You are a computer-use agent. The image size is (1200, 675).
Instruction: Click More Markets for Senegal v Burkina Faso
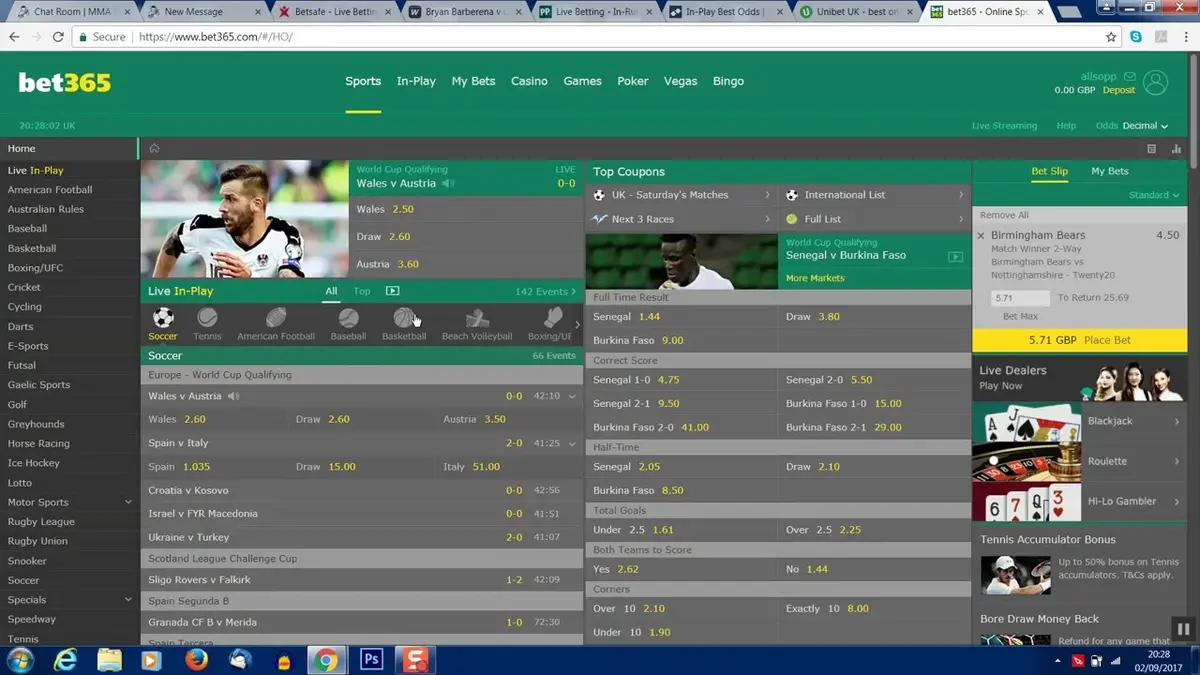815,278
